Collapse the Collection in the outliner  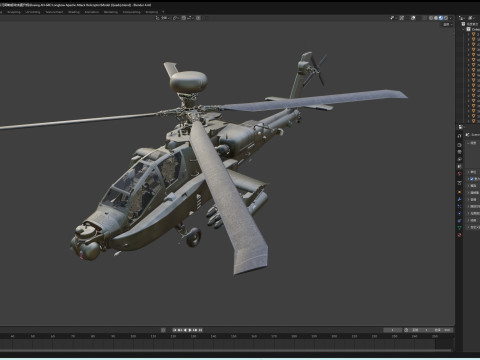coord(463,29)
